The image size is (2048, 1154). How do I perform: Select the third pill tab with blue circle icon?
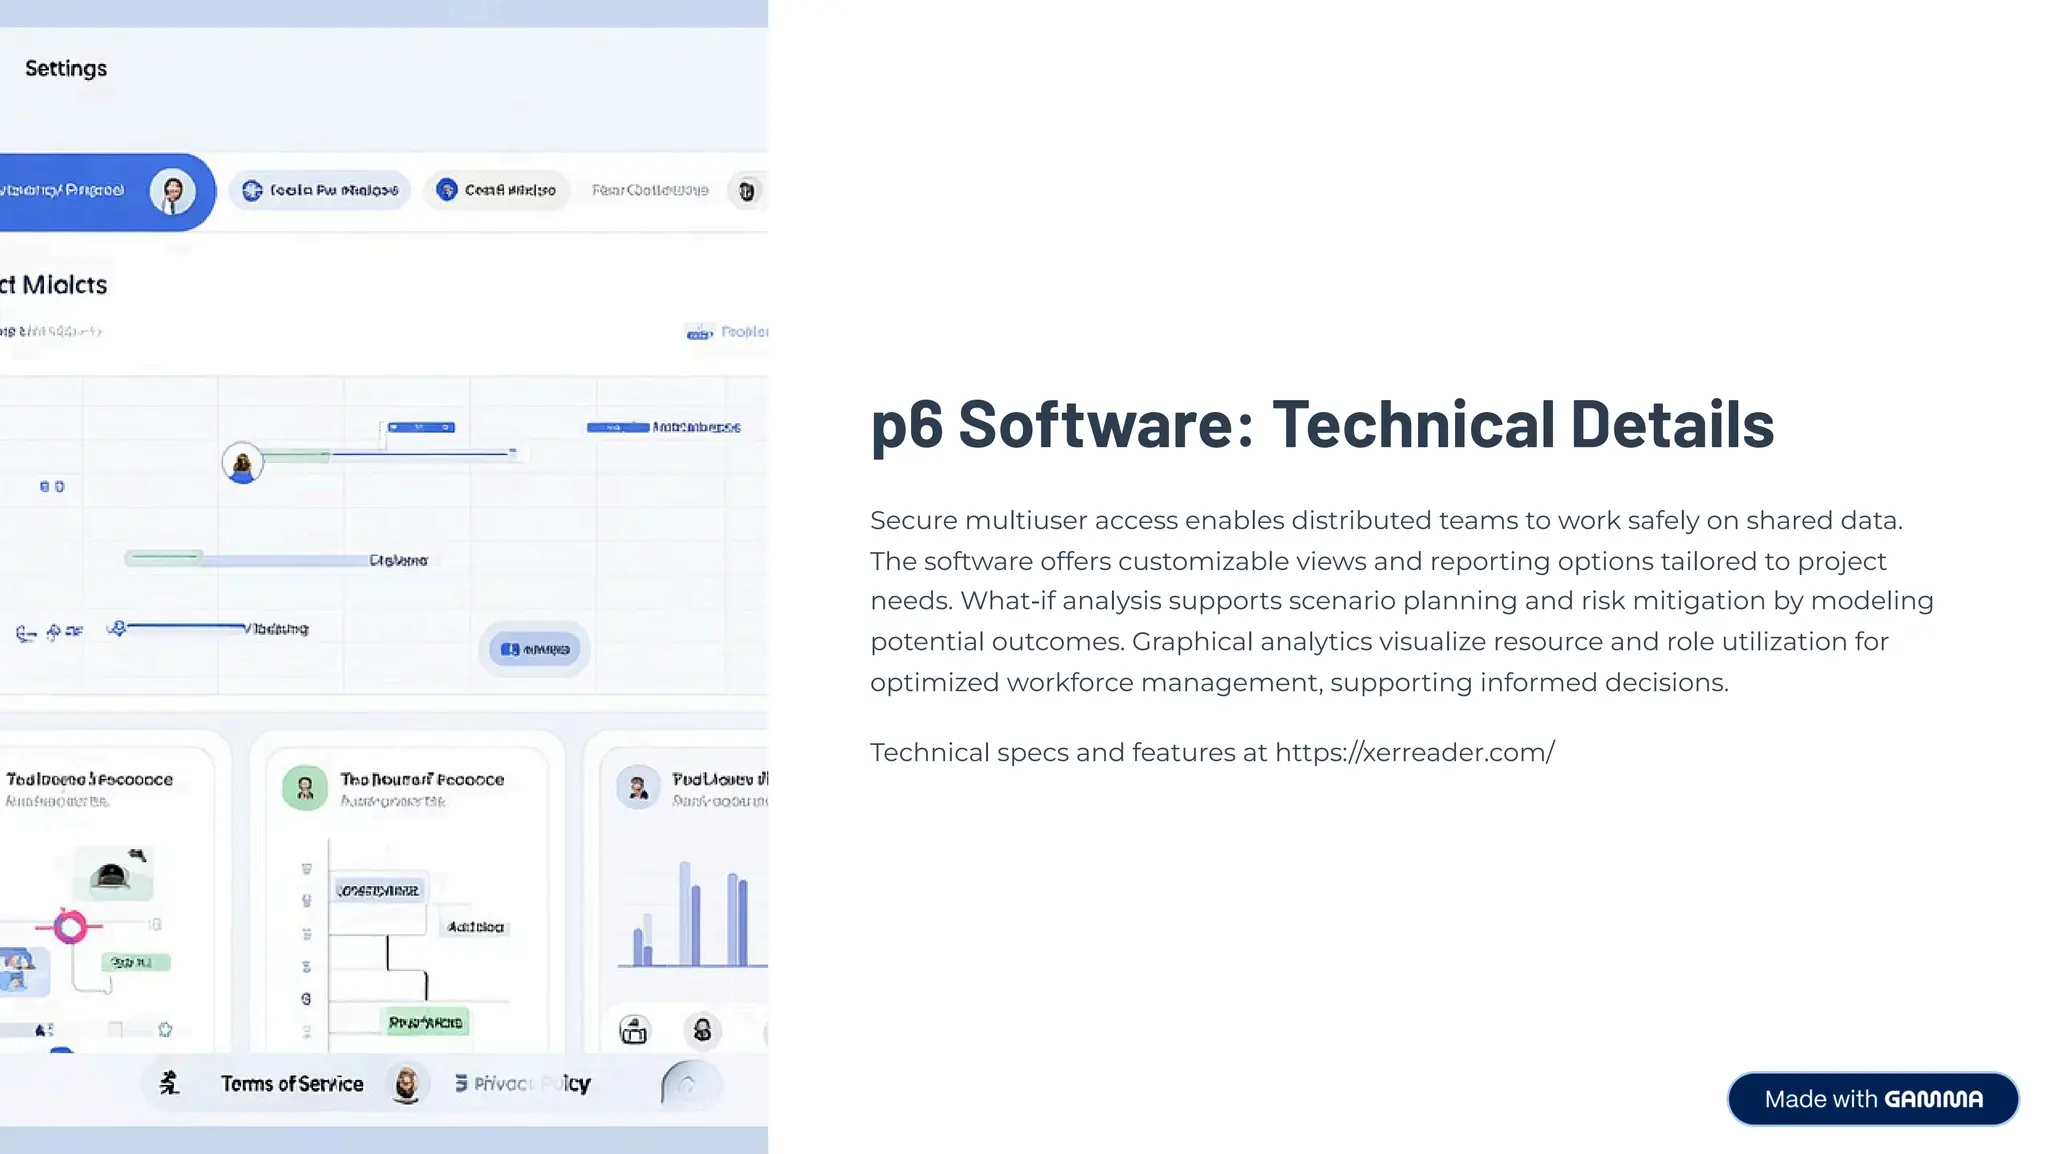(x=497, y=190)
